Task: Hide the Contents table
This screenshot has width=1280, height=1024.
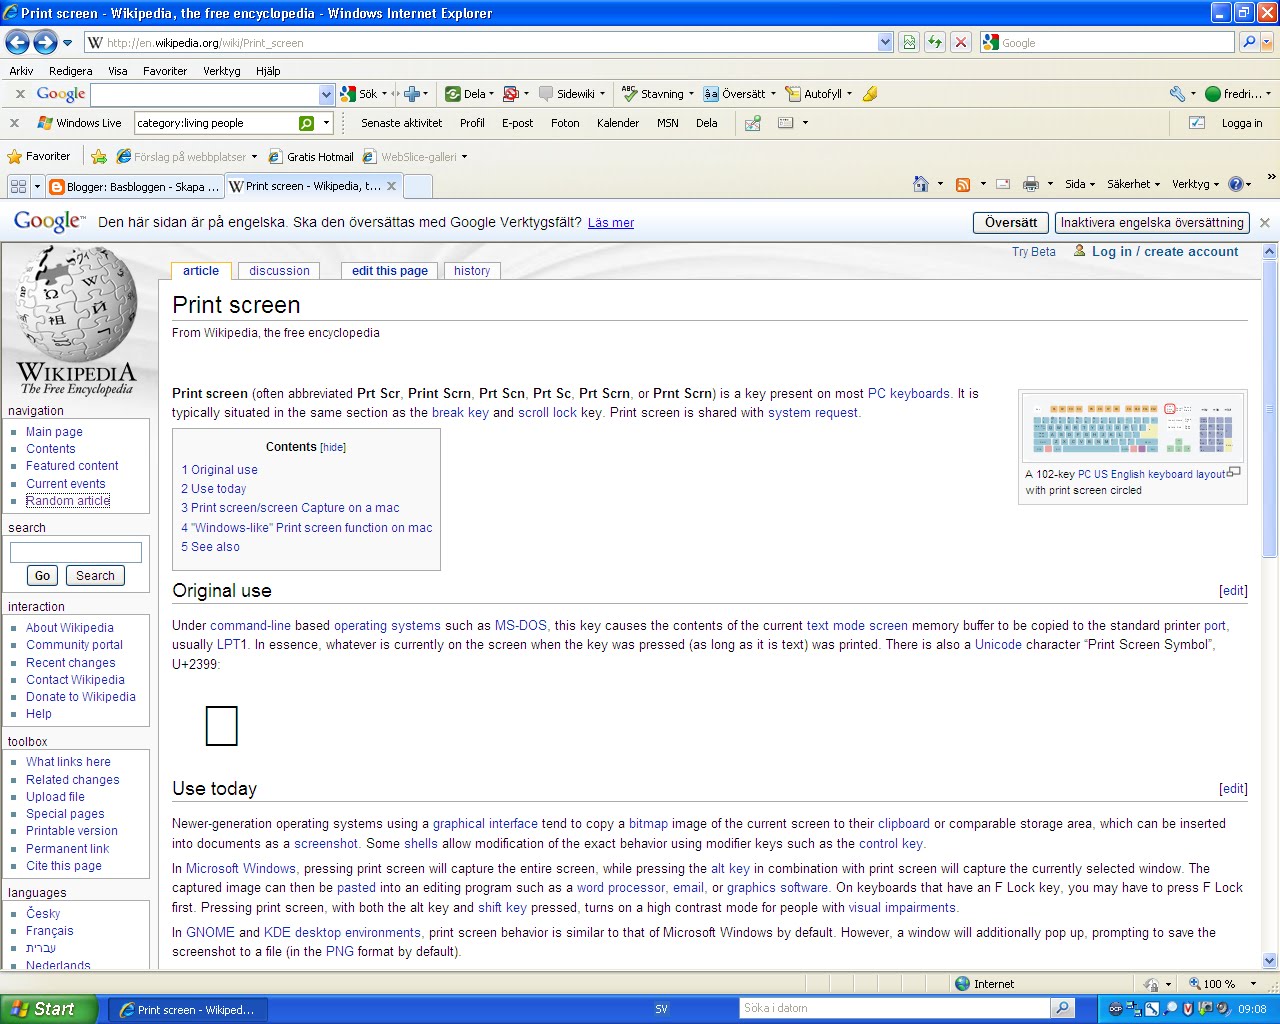Action: point(333,448)
